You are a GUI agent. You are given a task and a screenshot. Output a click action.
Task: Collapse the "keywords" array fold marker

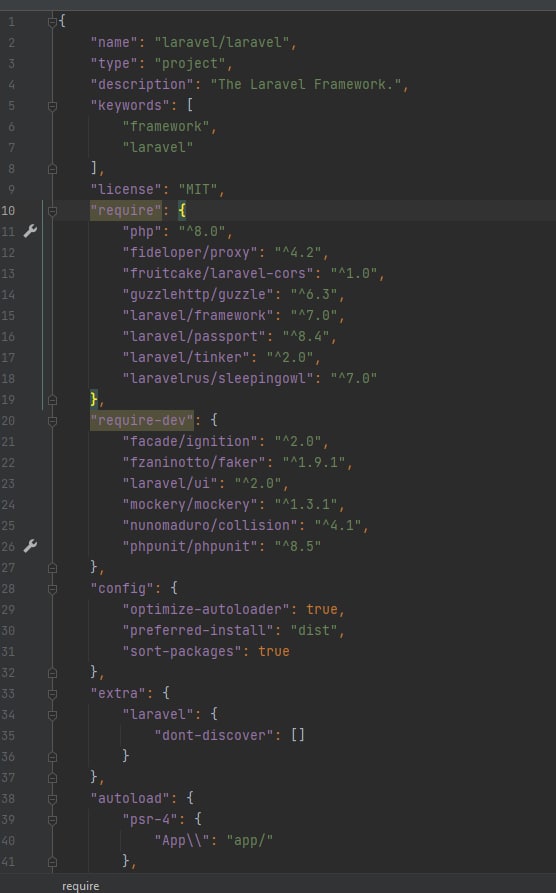[52, 106]
